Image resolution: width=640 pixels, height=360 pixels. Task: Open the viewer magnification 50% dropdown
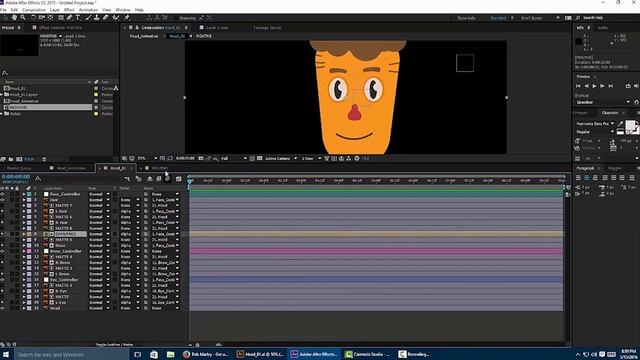coord(147,158)
